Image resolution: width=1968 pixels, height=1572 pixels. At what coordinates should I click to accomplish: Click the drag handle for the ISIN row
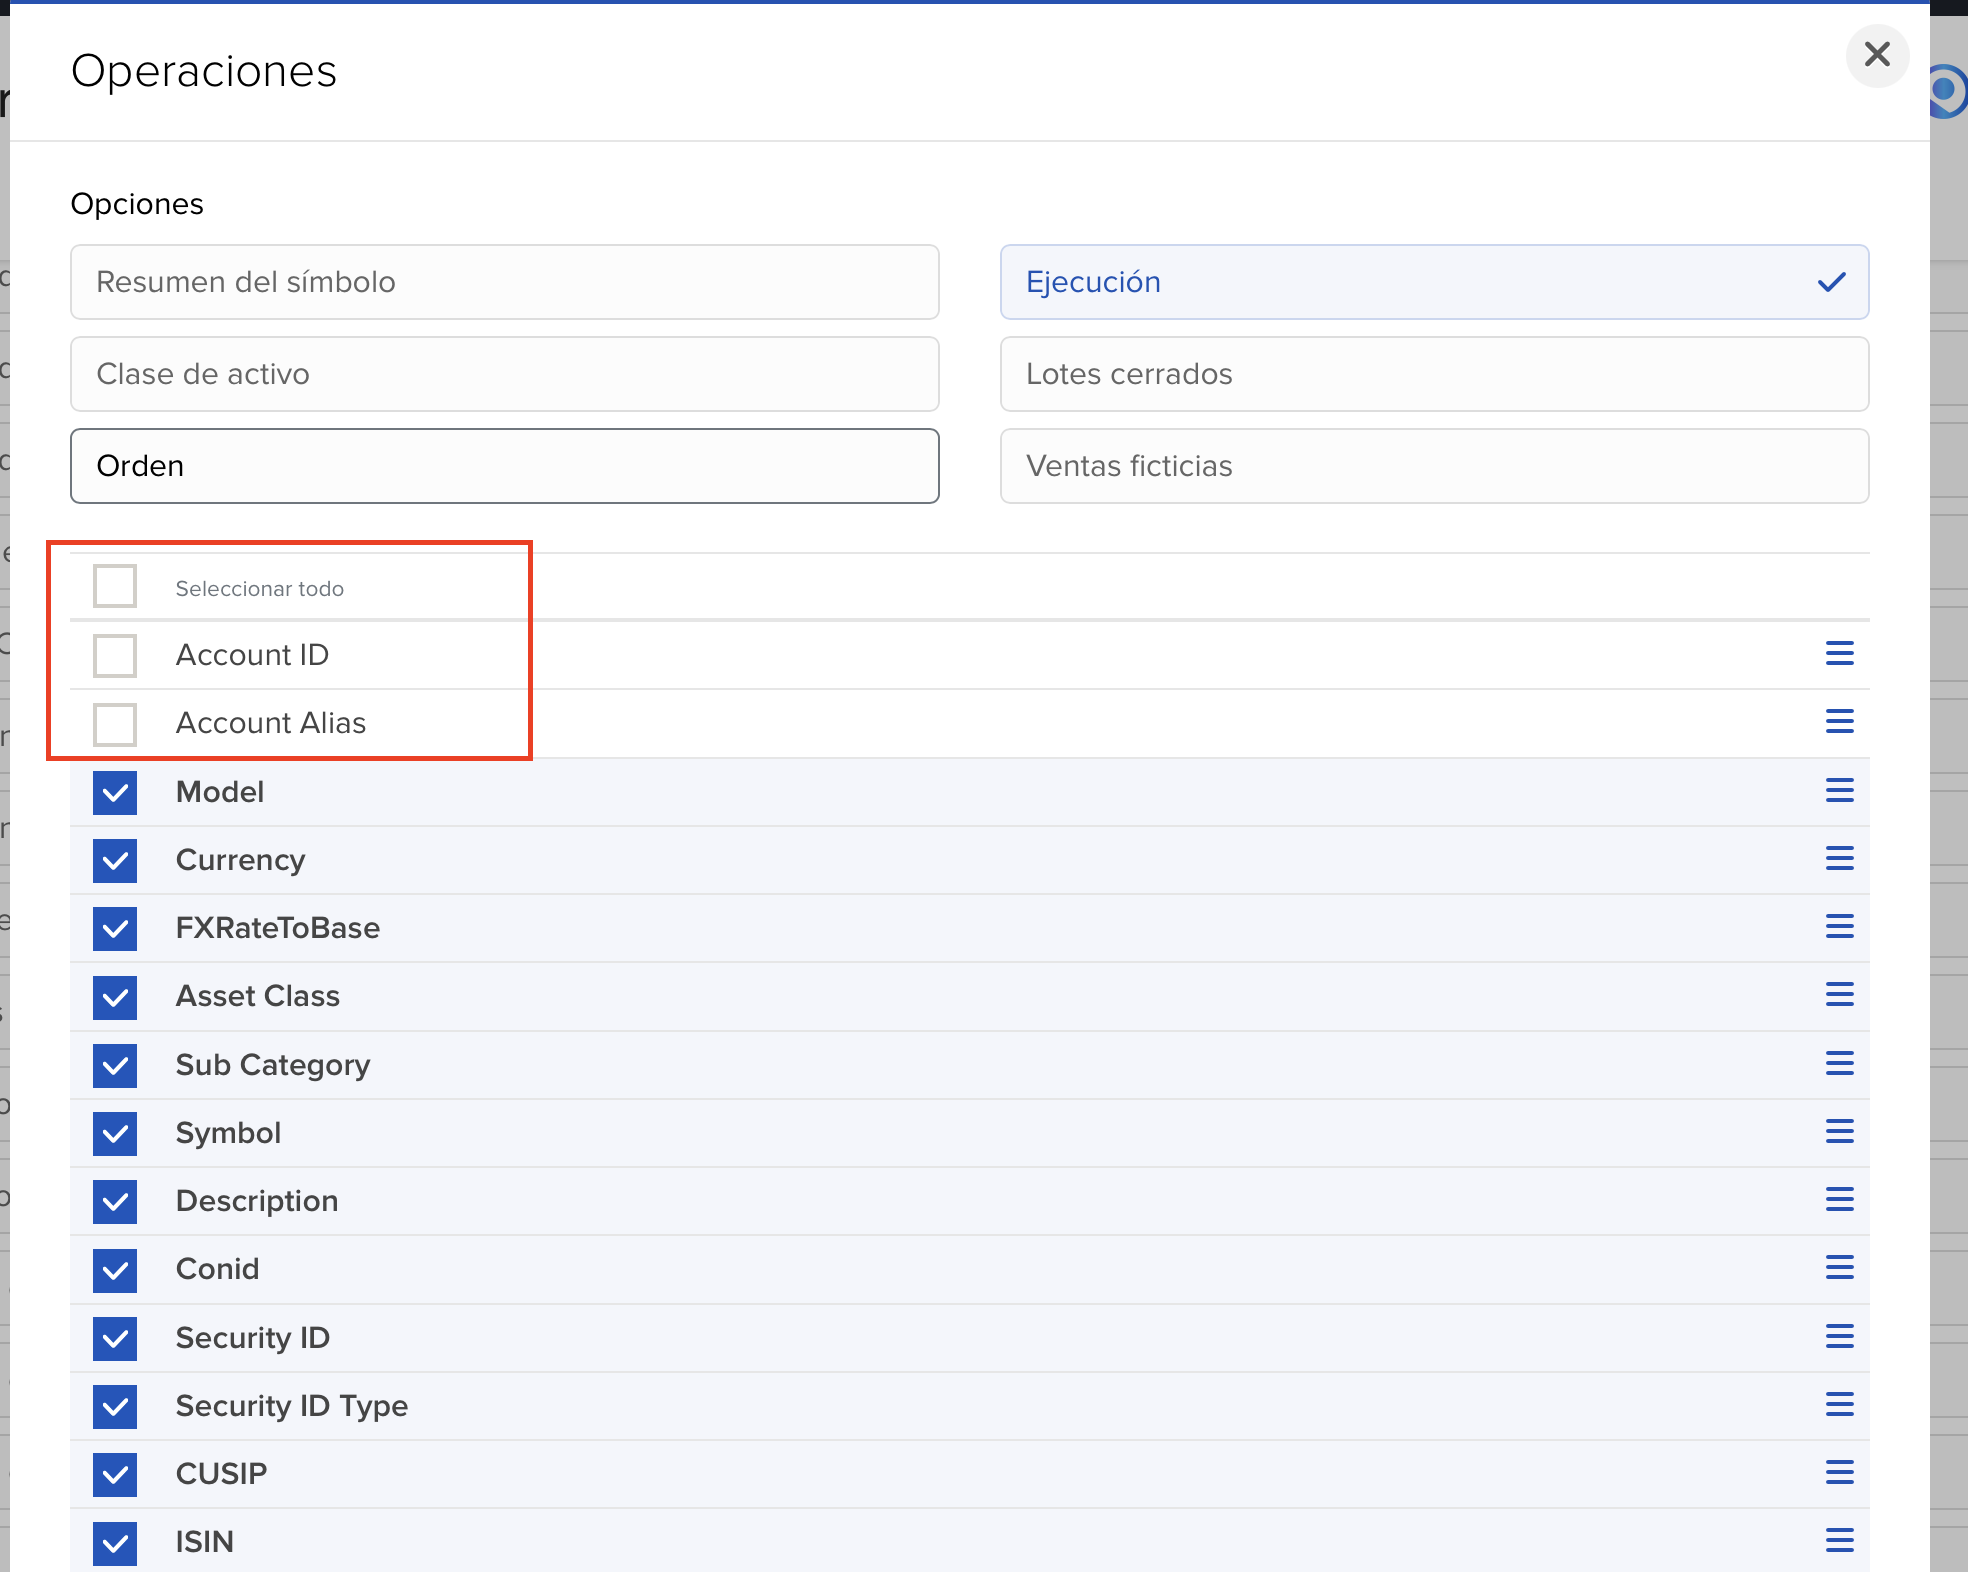click(1840, 1541)
